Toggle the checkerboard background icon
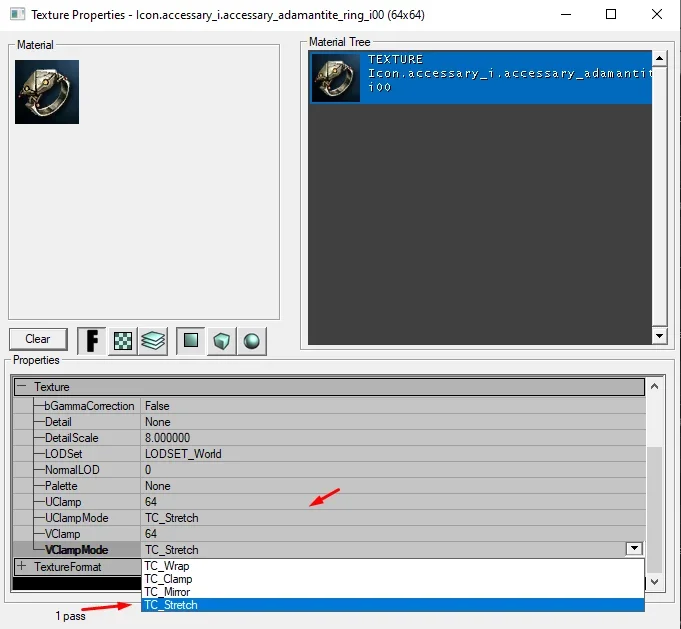Screen dimensions: 681x629 (x=123, y=340)
